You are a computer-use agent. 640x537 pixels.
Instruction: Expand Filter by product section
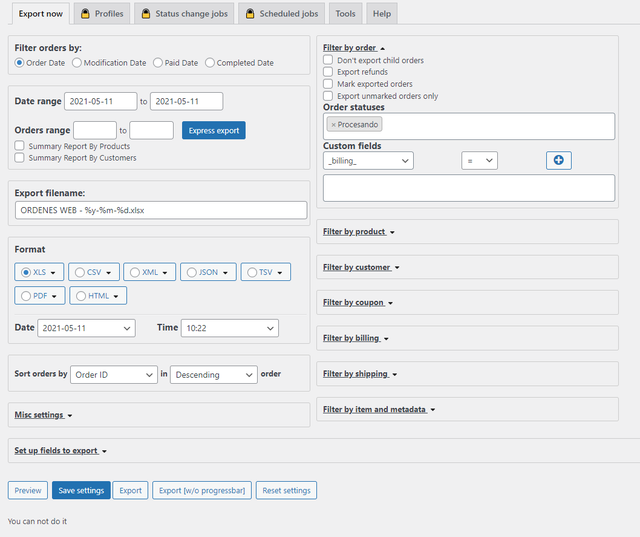tap(358, 232)
